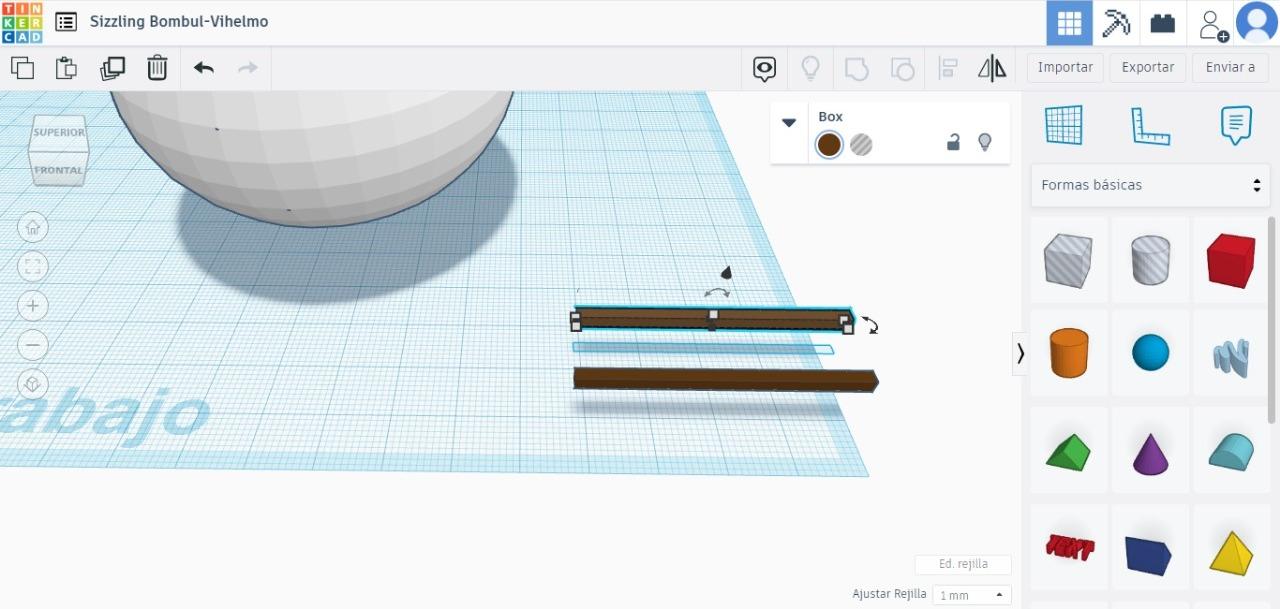Select the green Roof shape

pyautogui.click(x=1068, y=452)
